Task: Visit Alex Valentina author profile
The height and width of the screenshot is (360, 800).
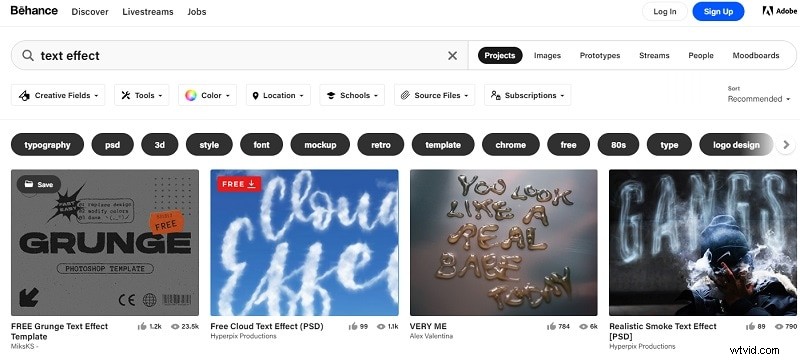Action: (x=431, y=336)
